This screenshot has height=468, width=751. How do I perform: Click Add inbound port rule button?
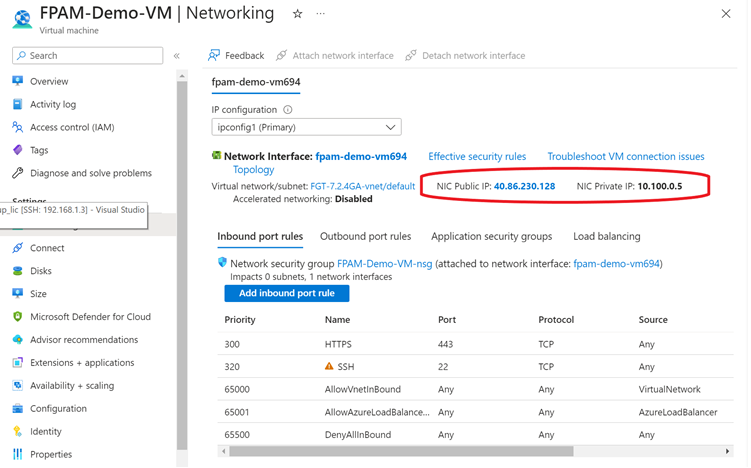click(x=286, y=293)
